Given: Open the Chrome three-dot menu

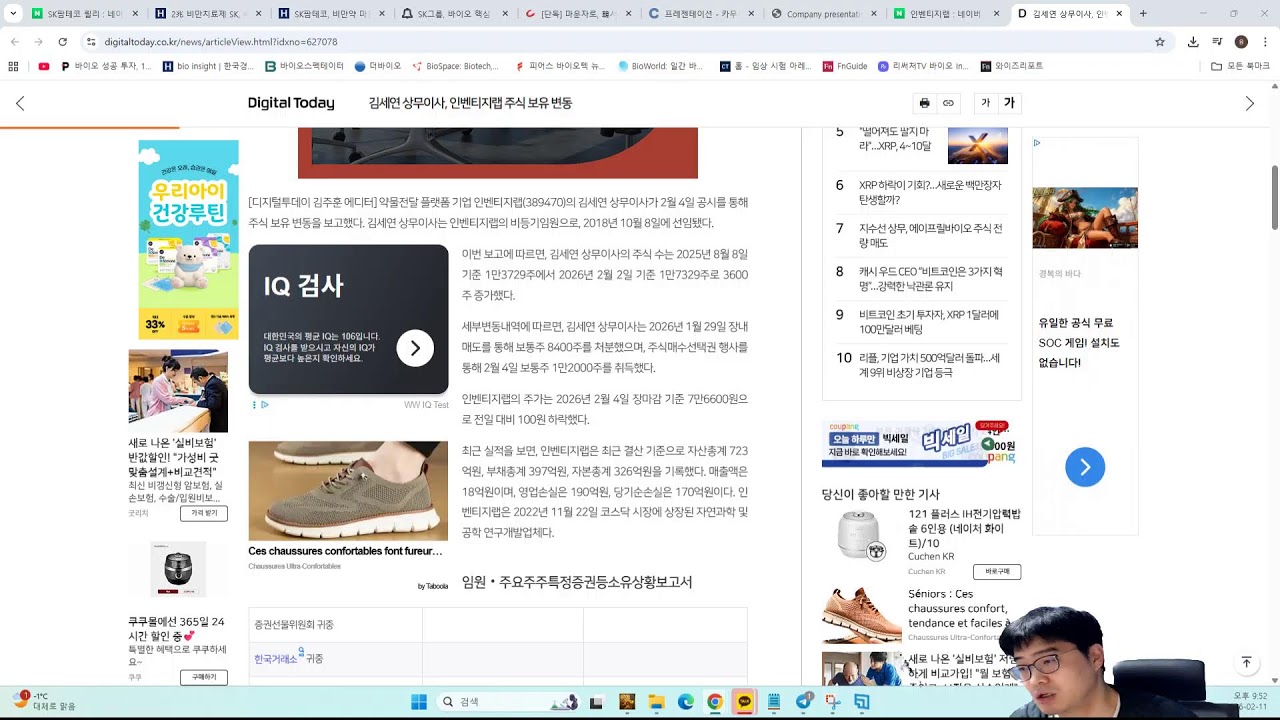Looking at the screenshot, I should coord(1265,42).
